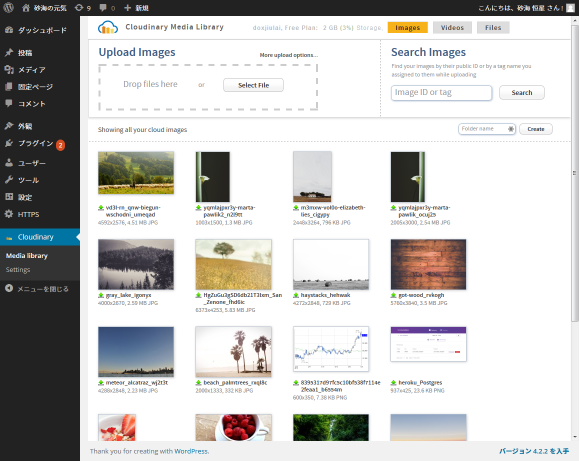The width and height of the screenshot is (579, 461).
Task: Open the Dashboard menu (ダッシュボード)
Action: 40,30
